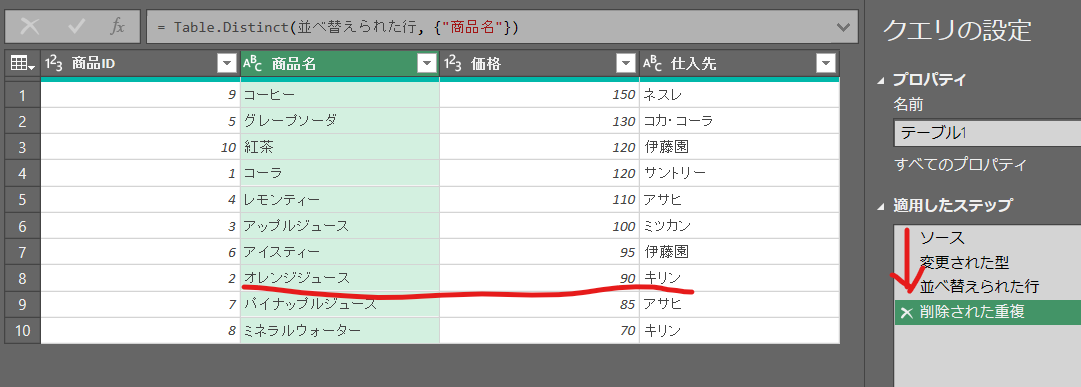Select row number 10 header
The width and height of the screenshot is (1081, 387).
pyautogui.click(x=23, y=331)
